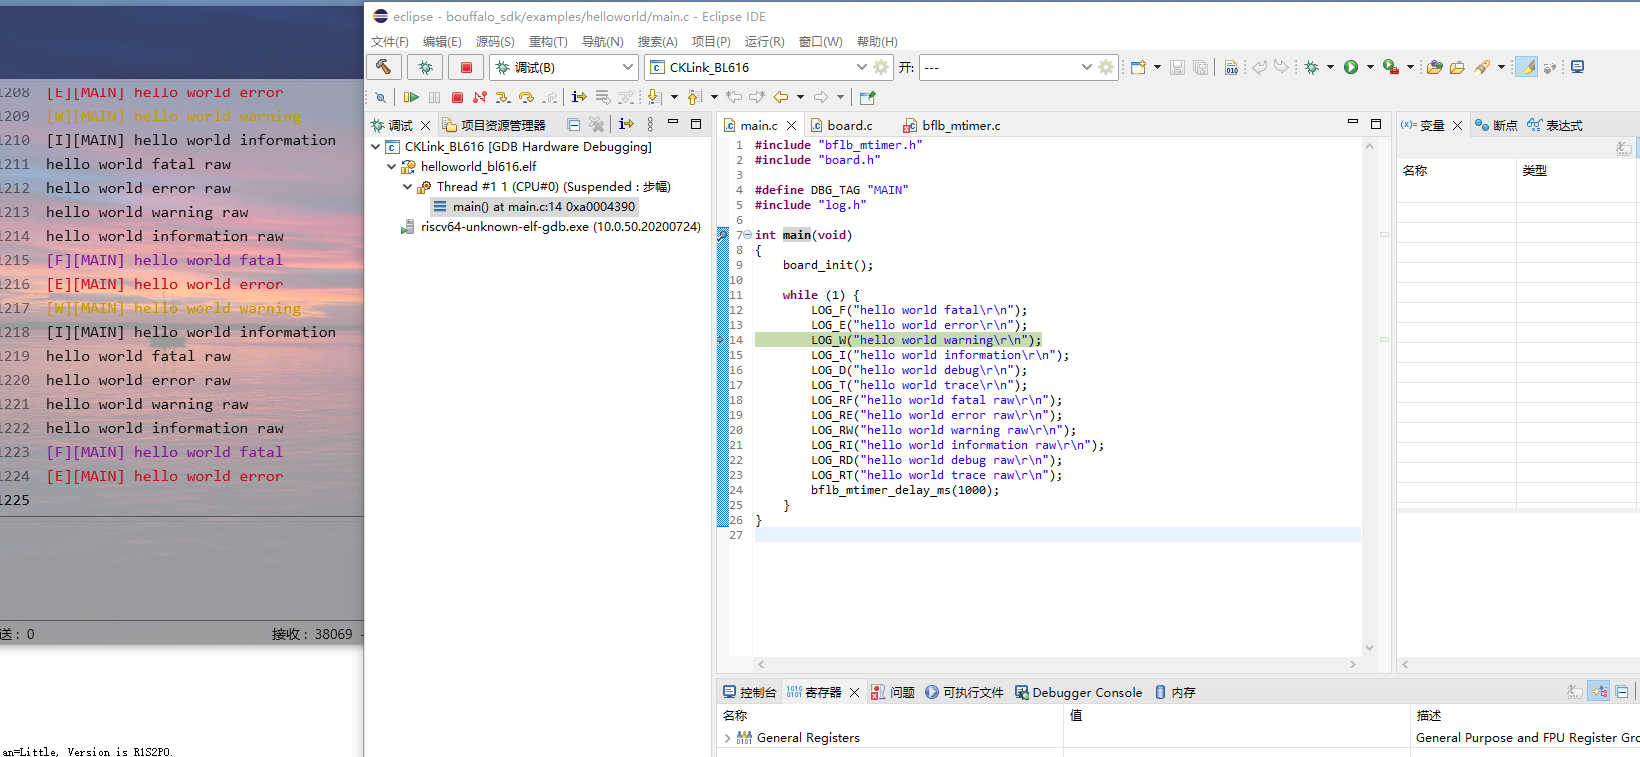This screenshot has width=1640, height=757.
Task: Click the External Tools run icon
Action: 1390,67
